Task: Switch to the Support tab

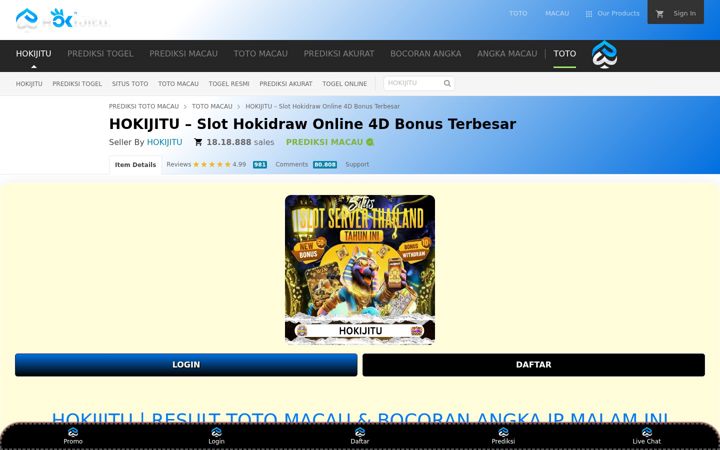Action: (357, 164)
